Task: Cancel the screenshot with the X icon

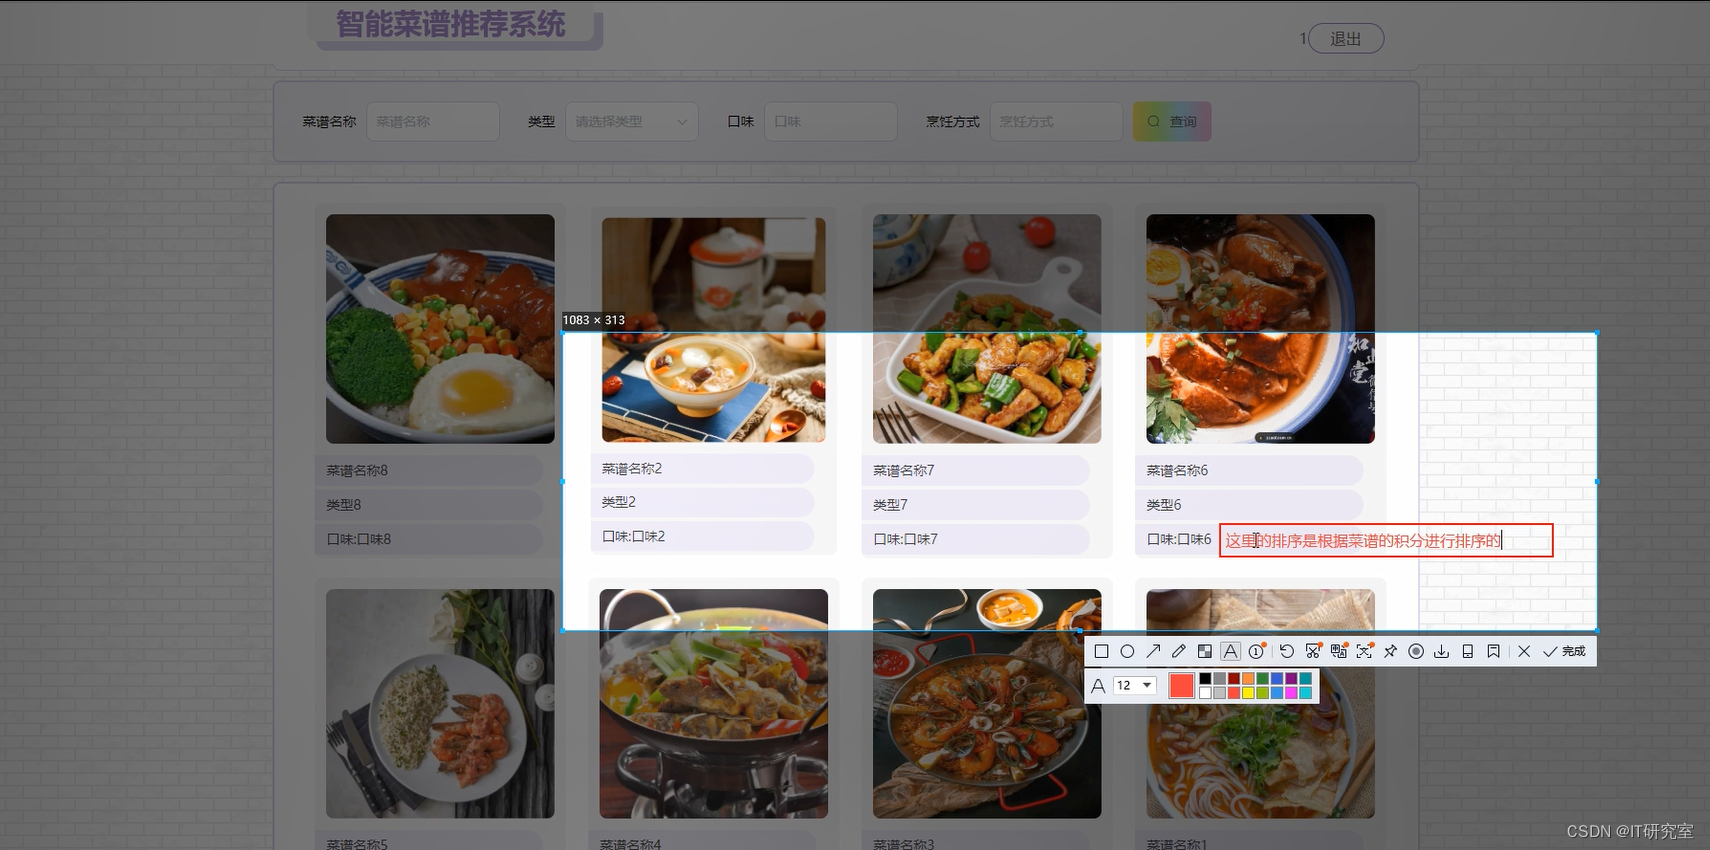Action: click(1524, 651)
